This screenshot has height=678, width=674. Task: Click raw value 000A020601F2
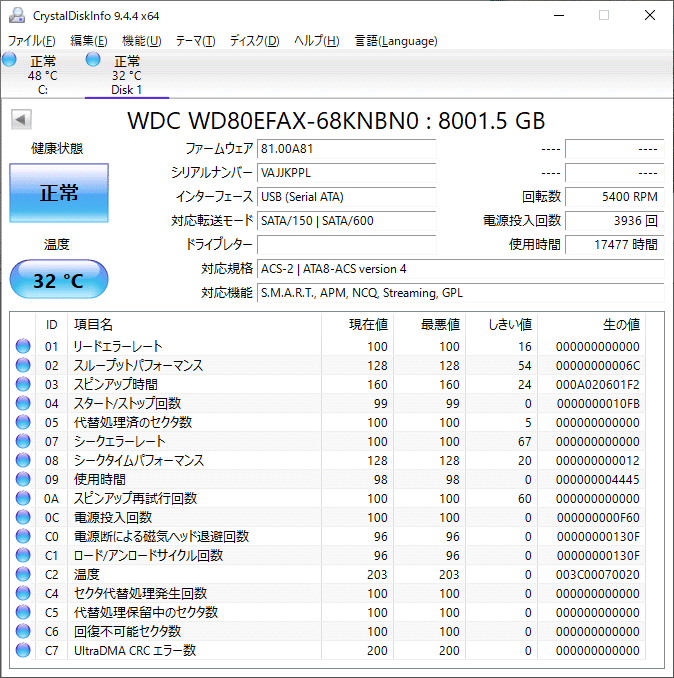click(597, 385)
